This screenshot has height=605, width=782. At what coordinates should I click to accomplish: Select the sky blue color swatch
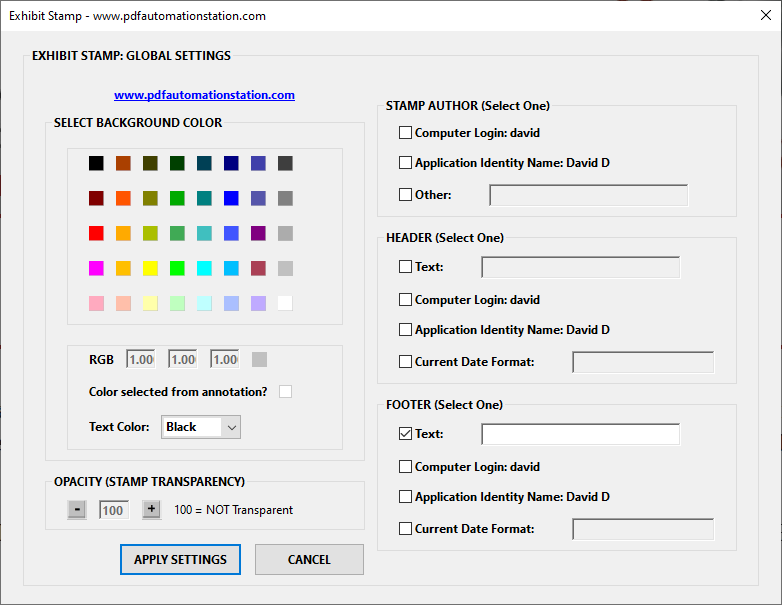(x=231, y=268)
